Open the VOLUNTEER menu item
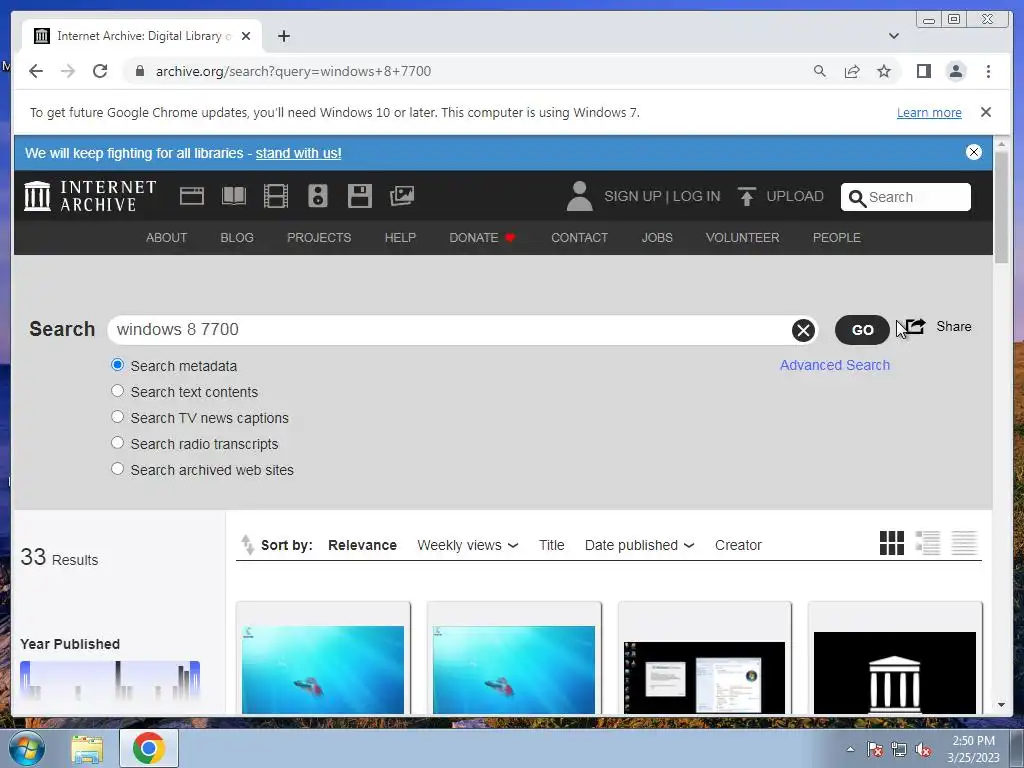Viewport: 1024px width, 768px height. 743,238
